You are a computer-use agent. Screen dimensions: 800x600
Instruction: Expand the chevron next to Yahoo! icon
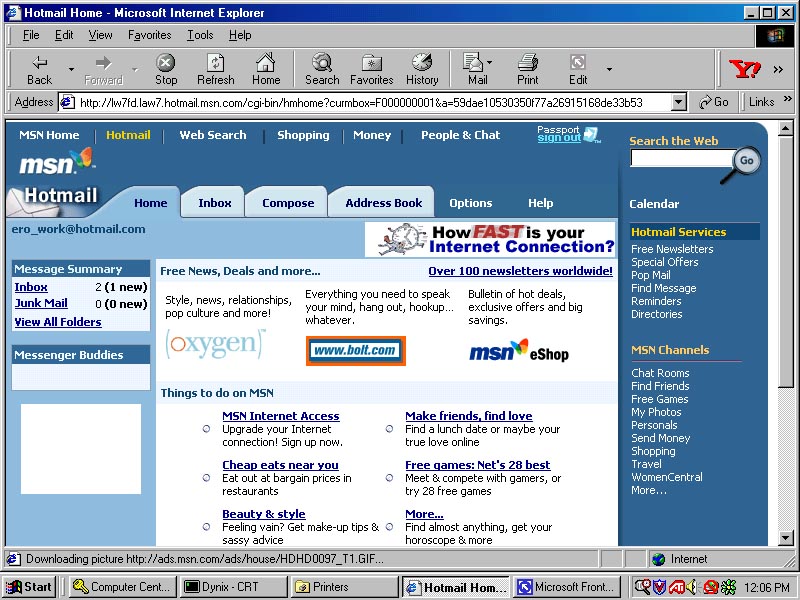coord(778,69)
